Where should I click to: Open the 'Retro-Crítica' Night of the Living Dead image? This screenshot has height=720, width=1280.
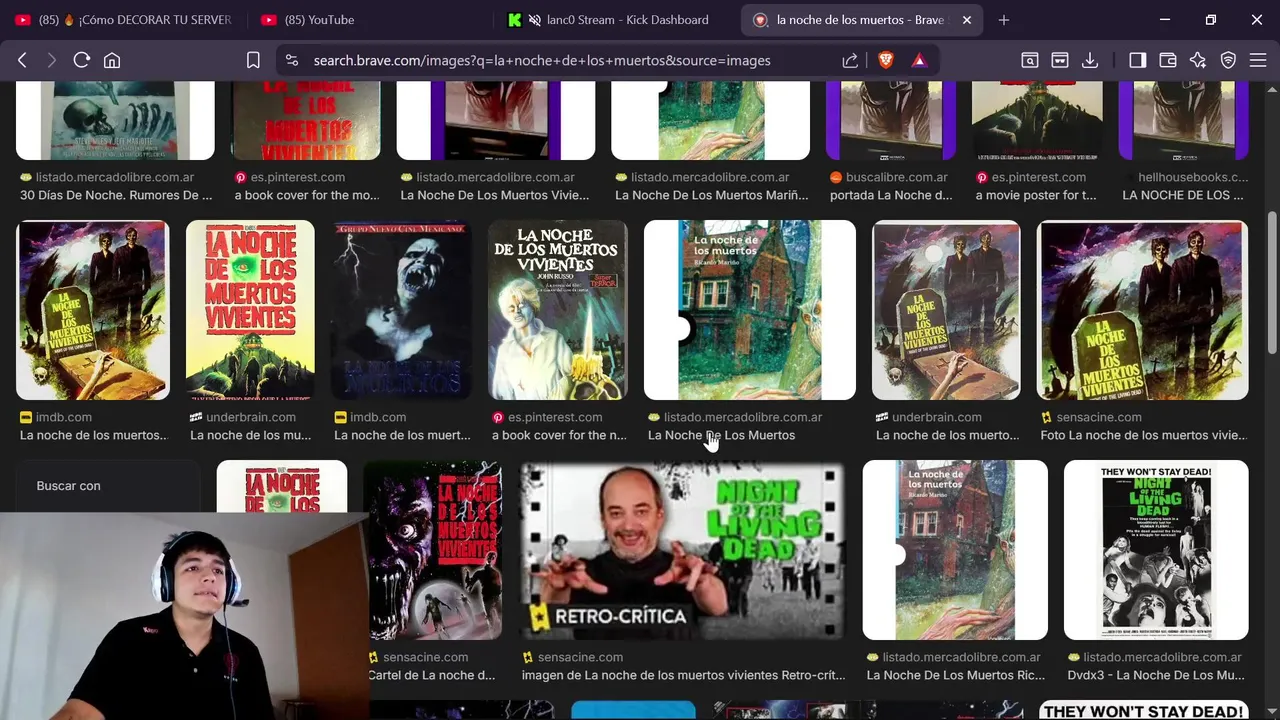[x=682, y=550]
